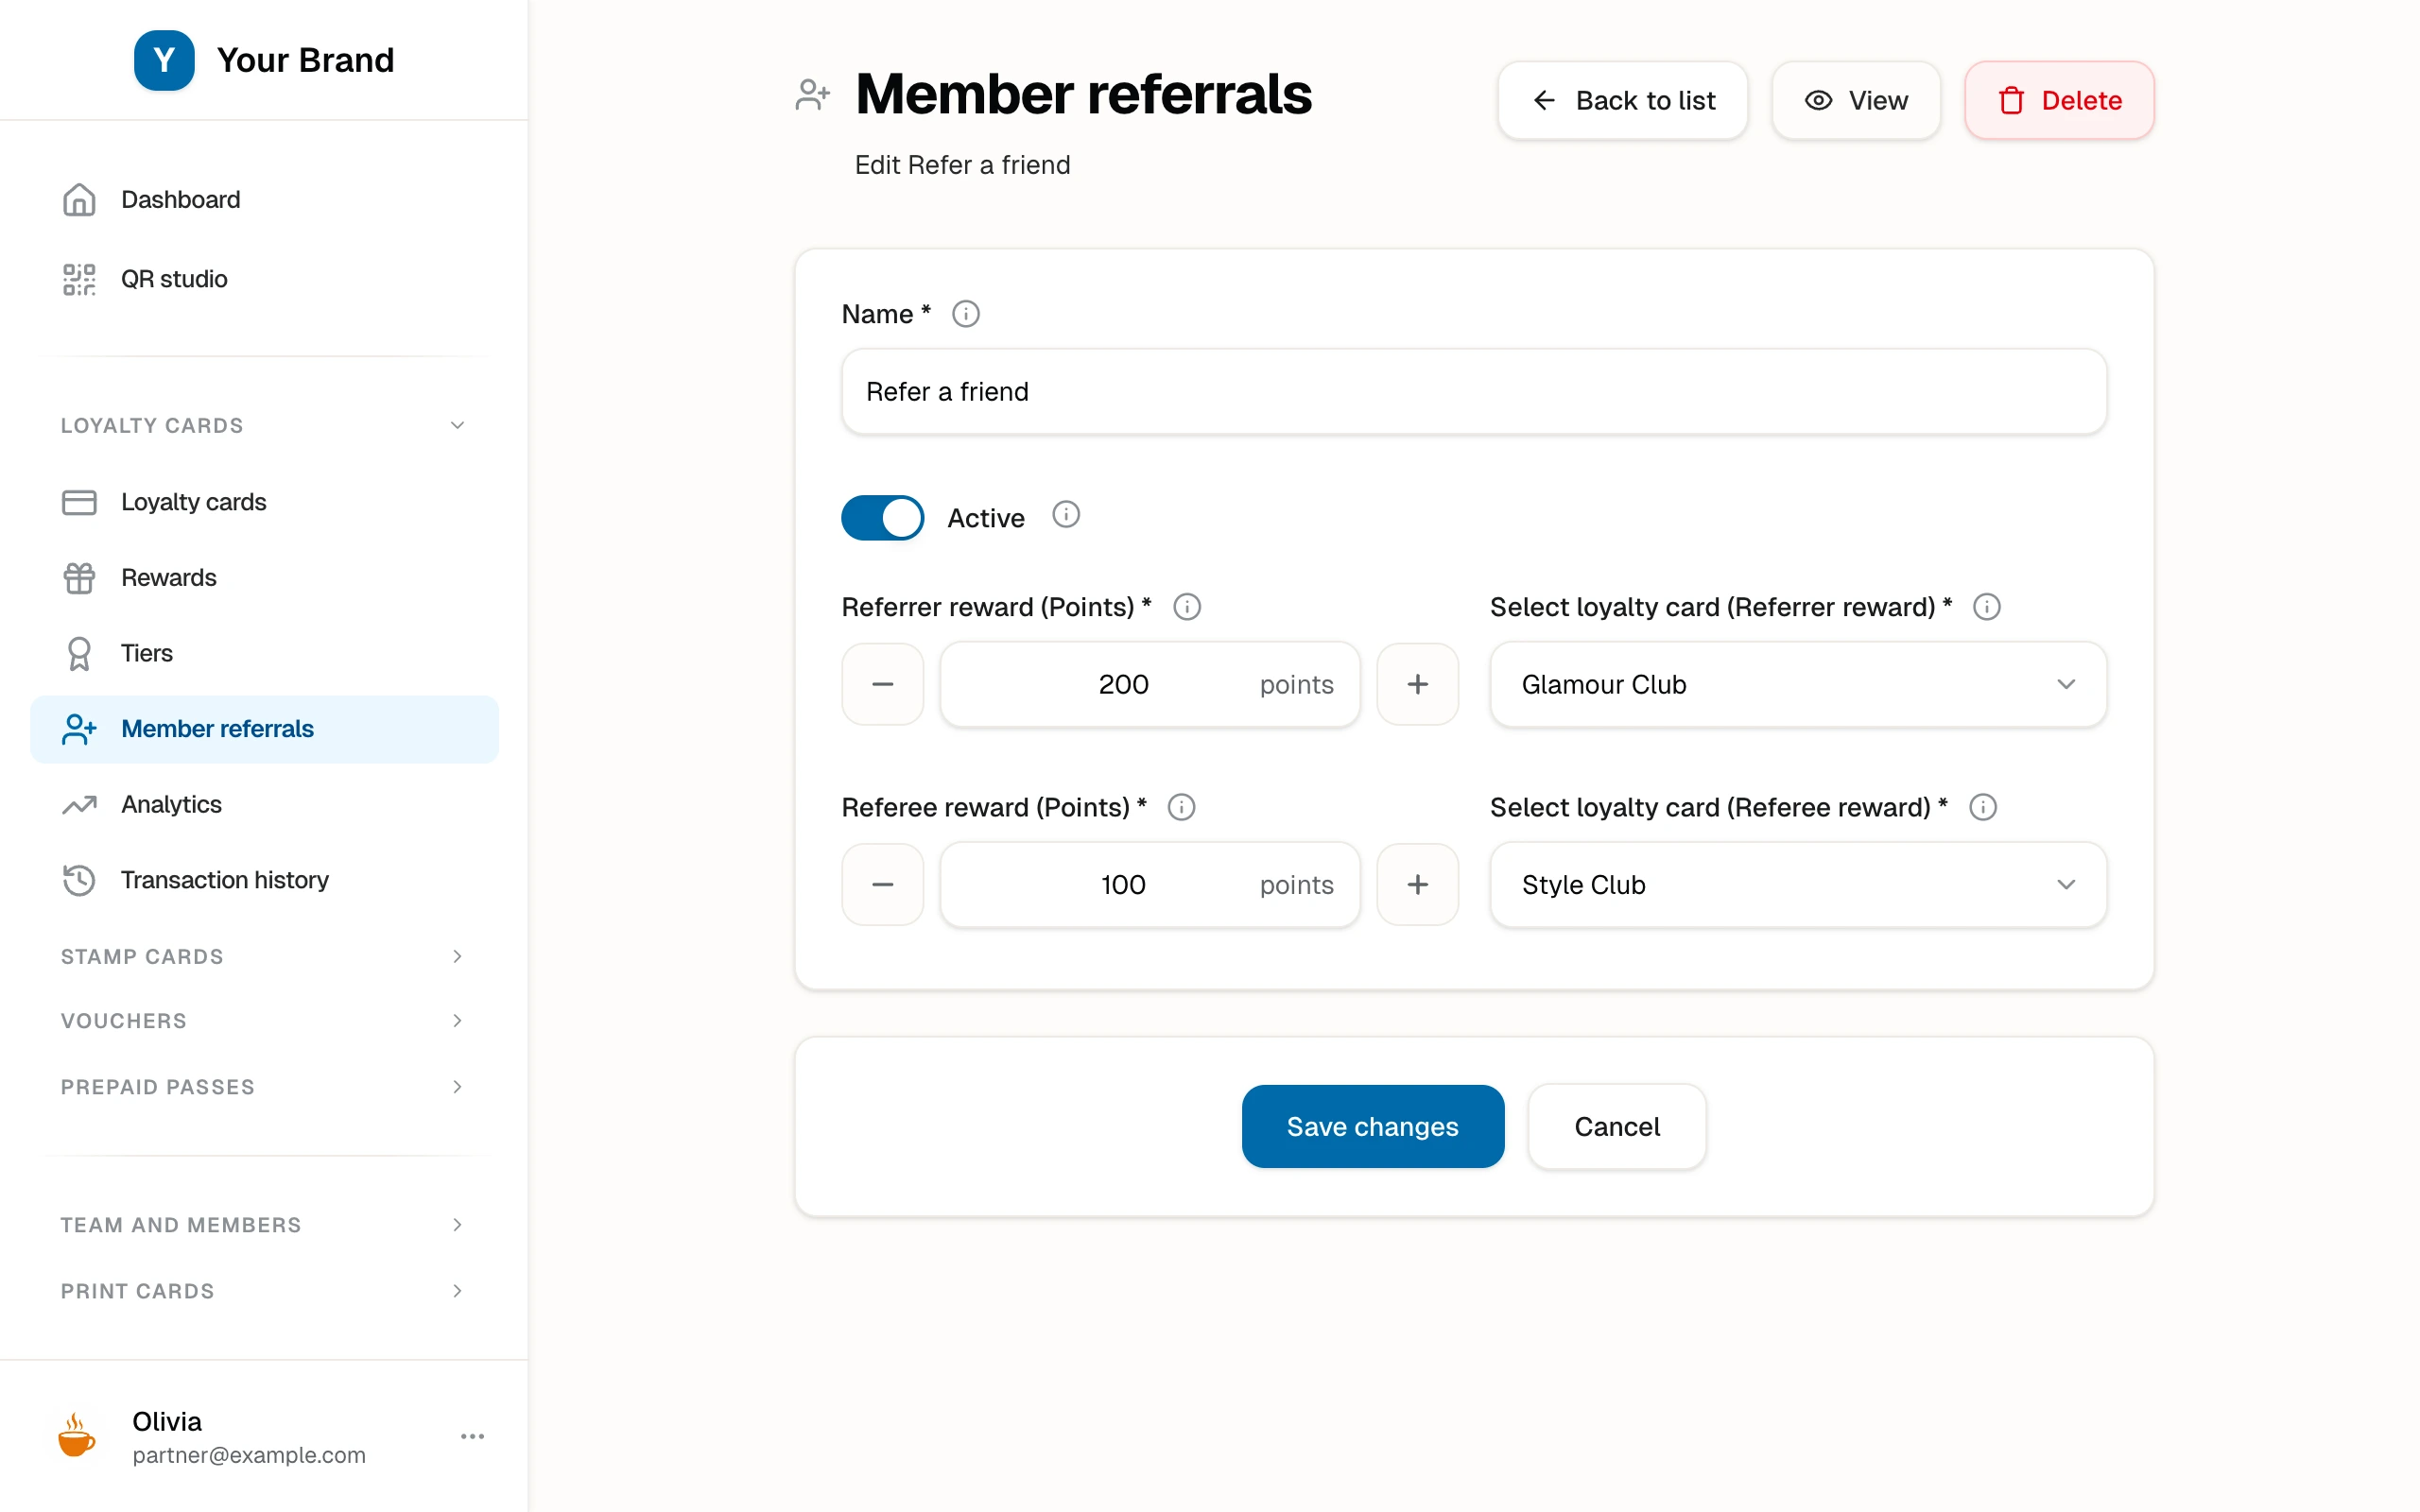Click Referee reward points field showing 100

point(1150,884)
